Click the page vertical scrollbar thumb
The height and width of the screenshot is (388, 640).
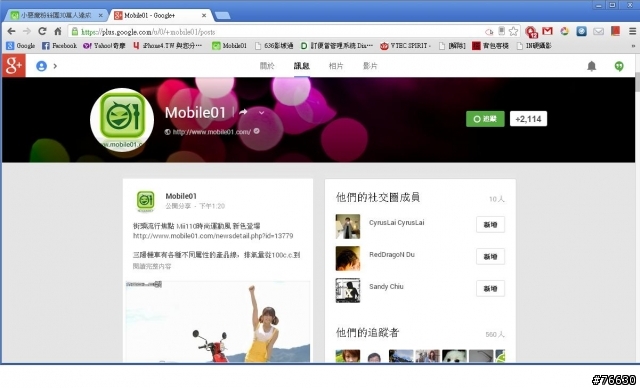(x=637, y=82)
